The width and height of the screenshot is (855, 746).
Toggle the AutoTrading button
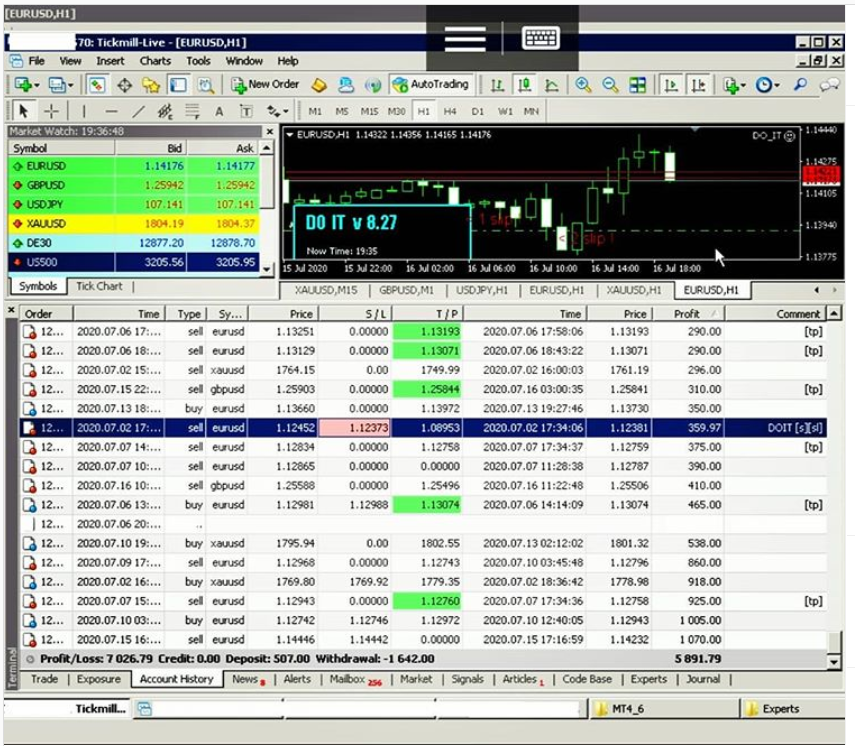(x=430, y=85)
